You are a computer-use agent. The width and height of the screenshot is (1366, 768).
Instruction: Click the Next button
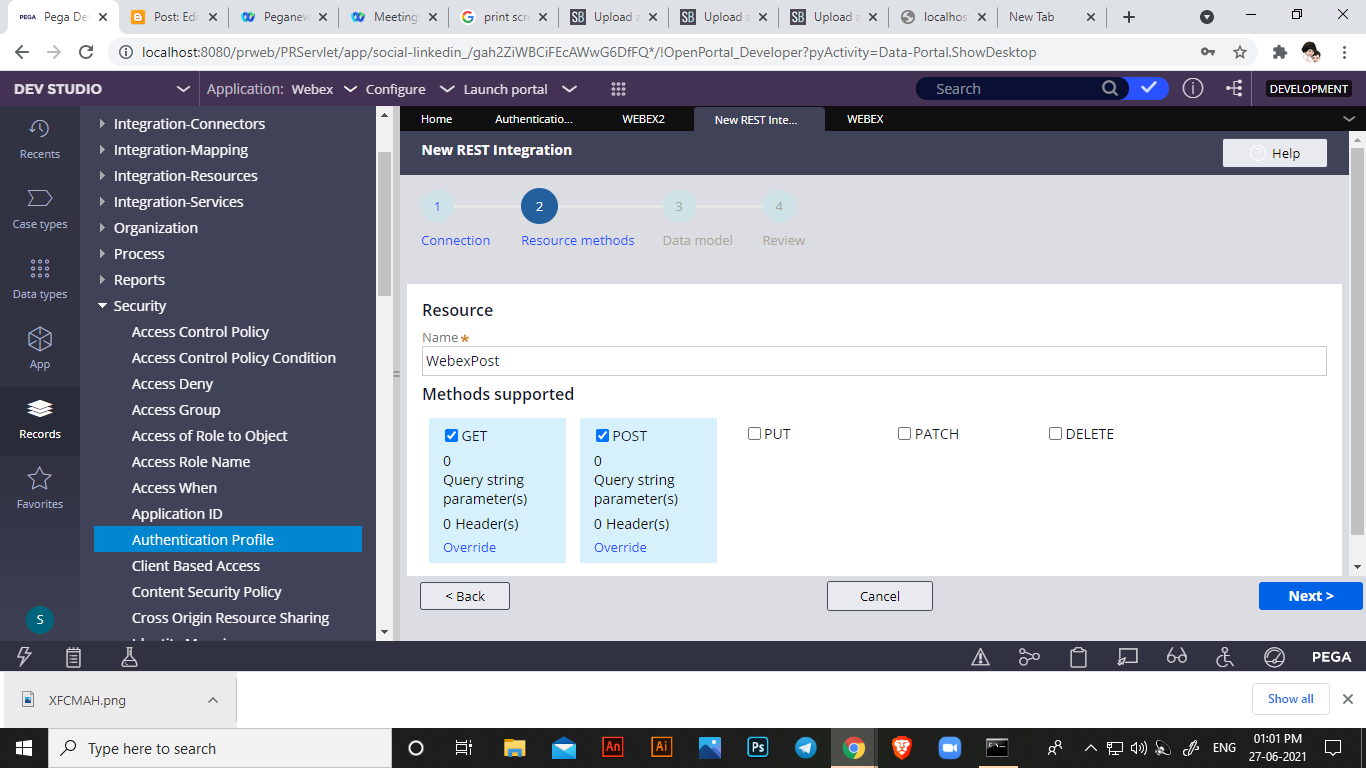point(1310,596)
